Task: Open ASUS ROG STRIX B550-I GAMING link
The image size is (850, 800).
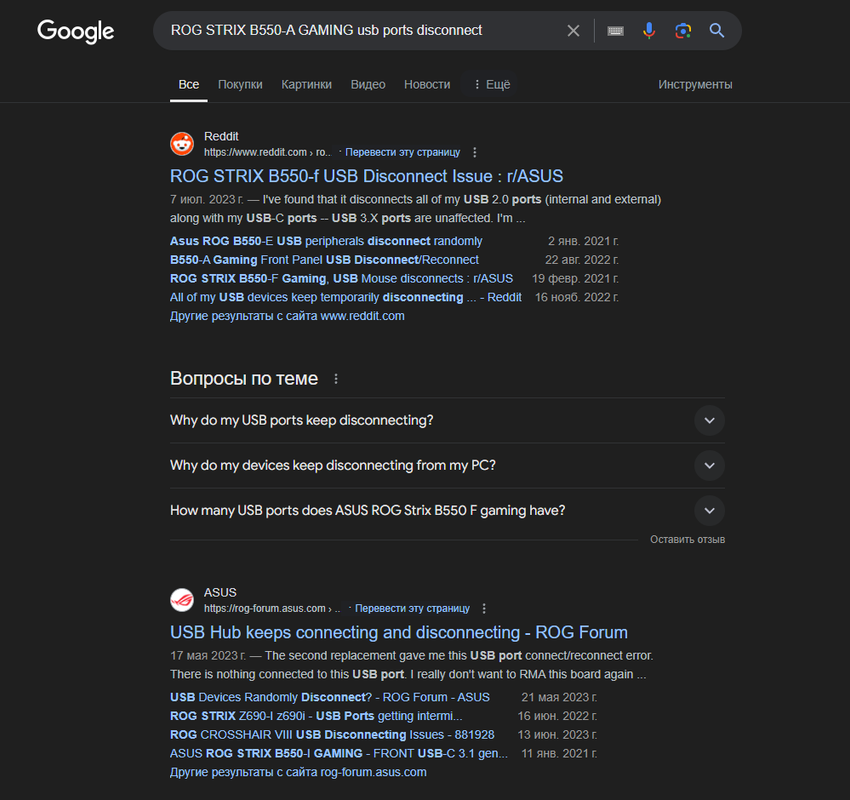Action: (x=339, y=753)
